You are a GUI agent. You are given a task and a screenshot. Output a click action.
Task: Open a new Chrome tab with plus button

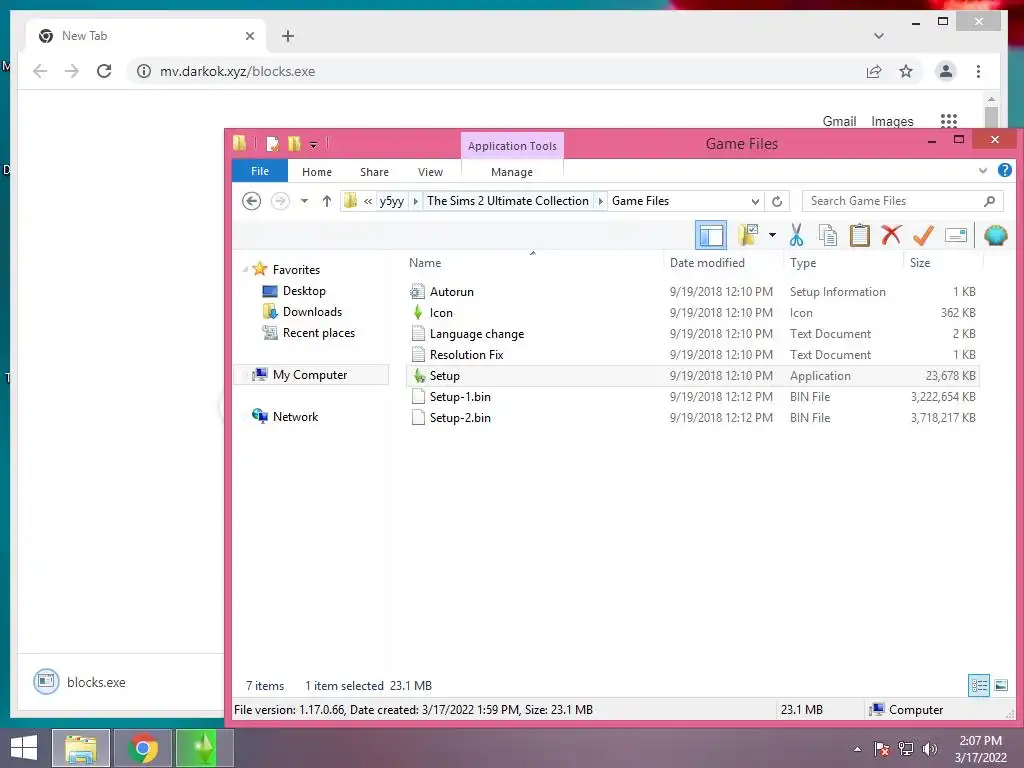(x=288, y=36)
